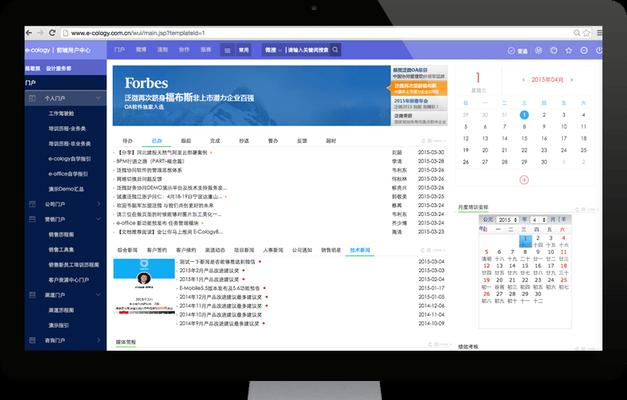627x400 pixels.
Task: Open the 微搜 search type dropdown
Action: click(x=273, y=50)
